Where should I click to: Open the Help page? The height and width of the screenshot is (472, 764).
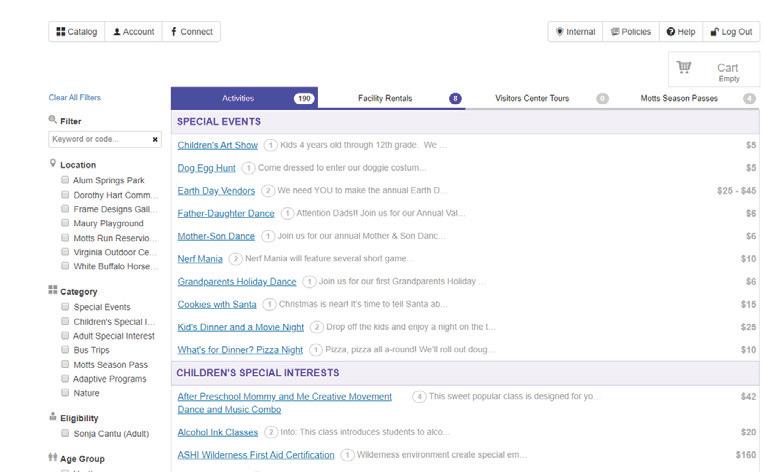click(681, 32)
